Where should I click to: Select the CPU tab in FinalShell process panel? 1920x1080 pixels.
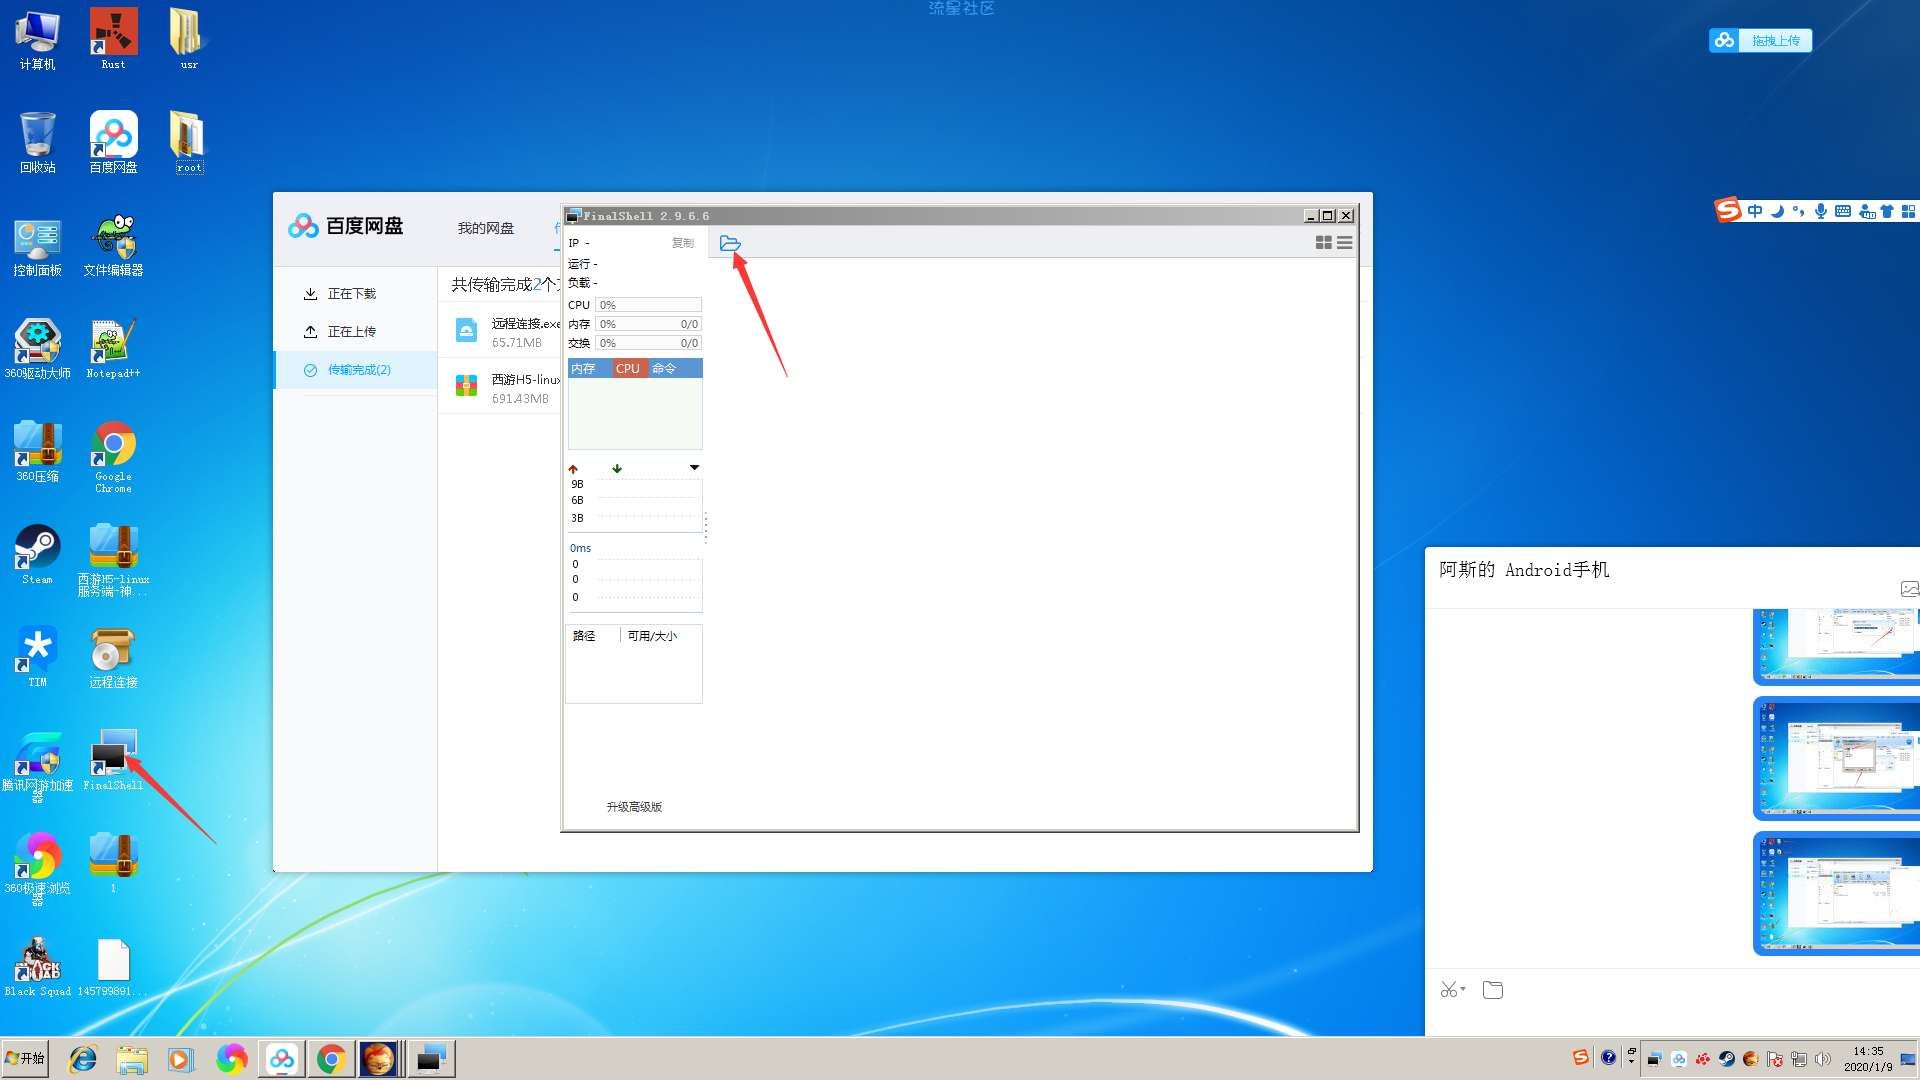tap(628, 369)
